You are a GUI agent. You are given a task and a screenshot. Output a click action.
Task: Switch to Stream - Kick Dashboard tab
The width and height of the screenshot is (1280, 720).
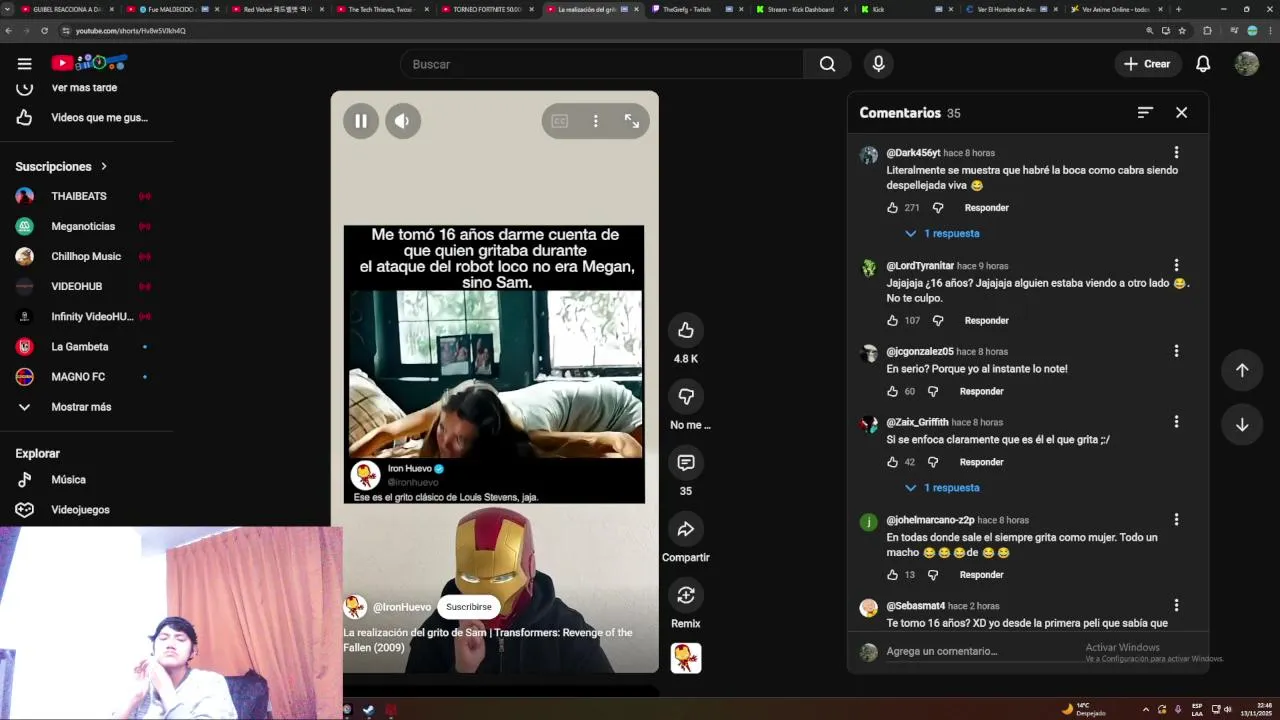click(x=801, y=9)
